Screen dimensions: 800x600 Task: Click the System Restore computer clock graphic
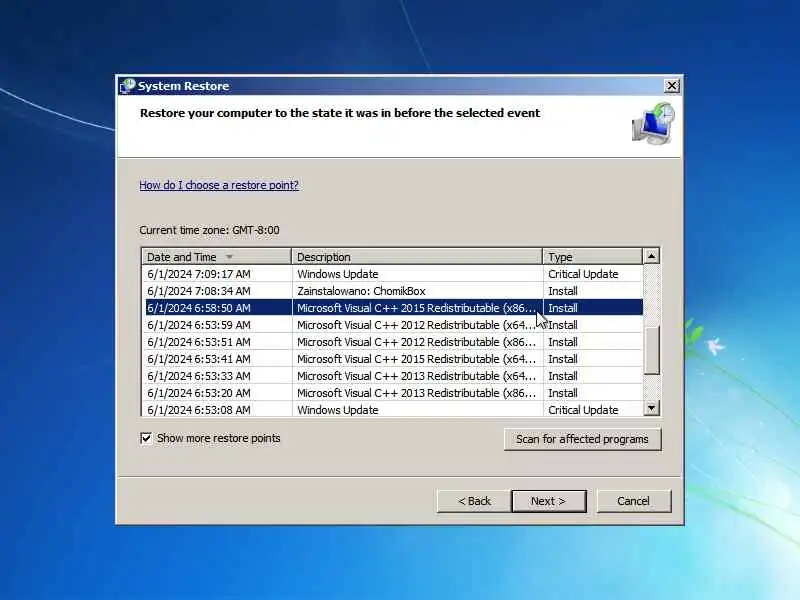[653, 123]
